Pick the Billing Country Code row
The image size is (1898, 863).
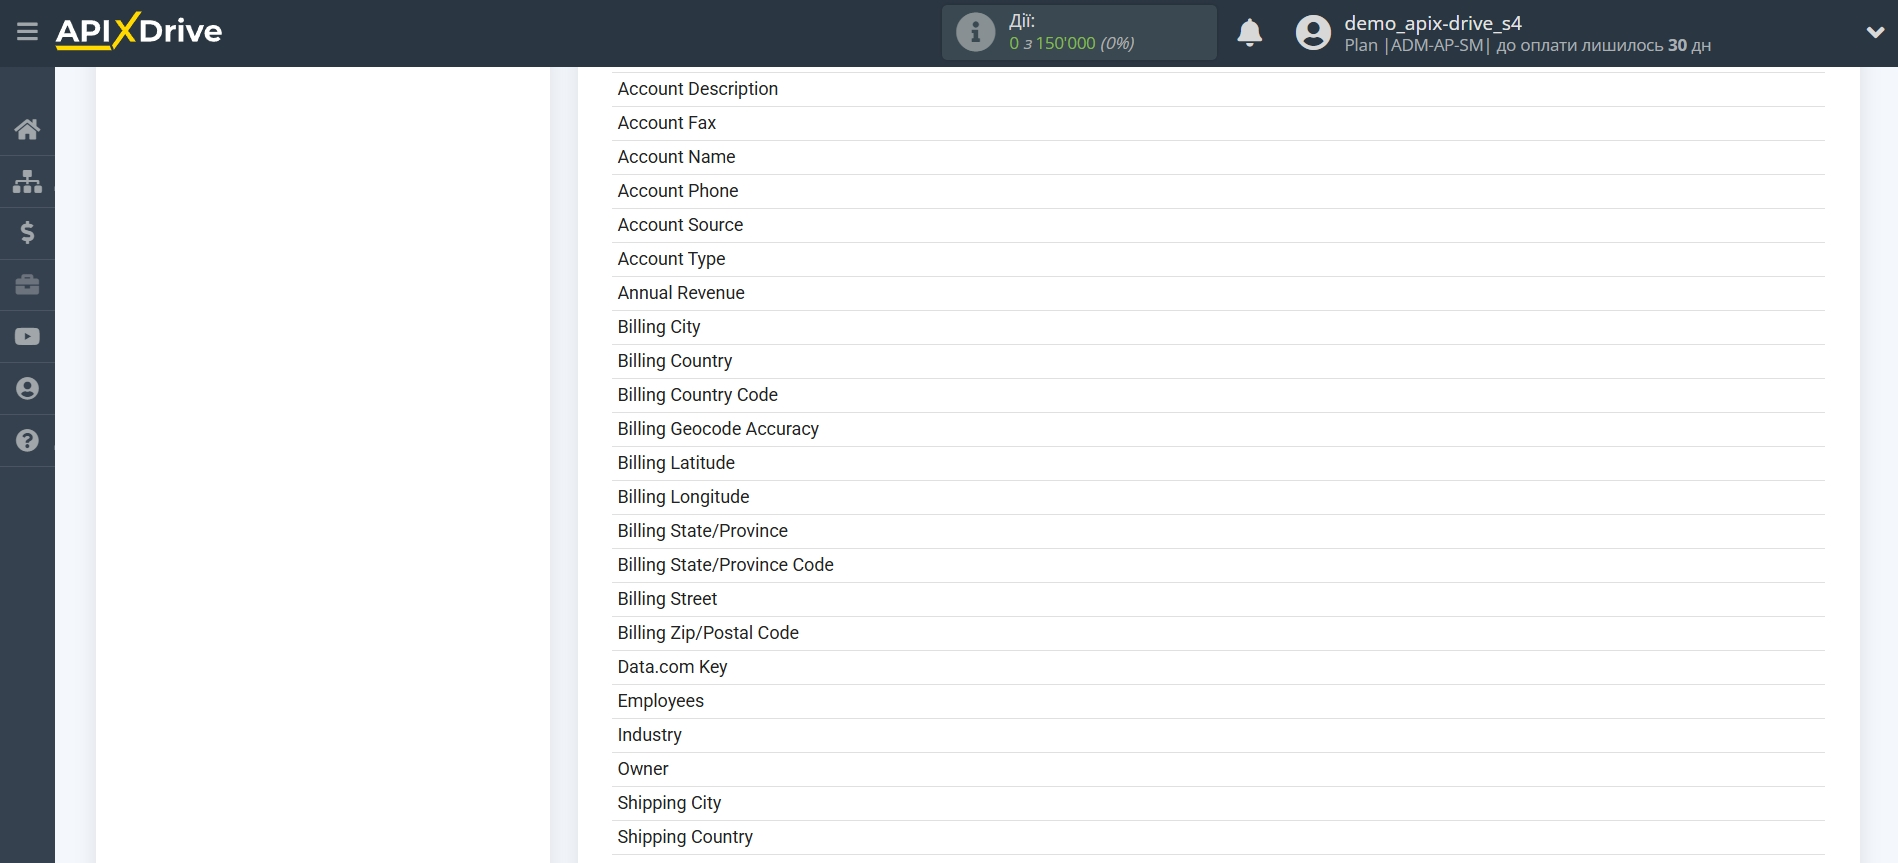1218,395
